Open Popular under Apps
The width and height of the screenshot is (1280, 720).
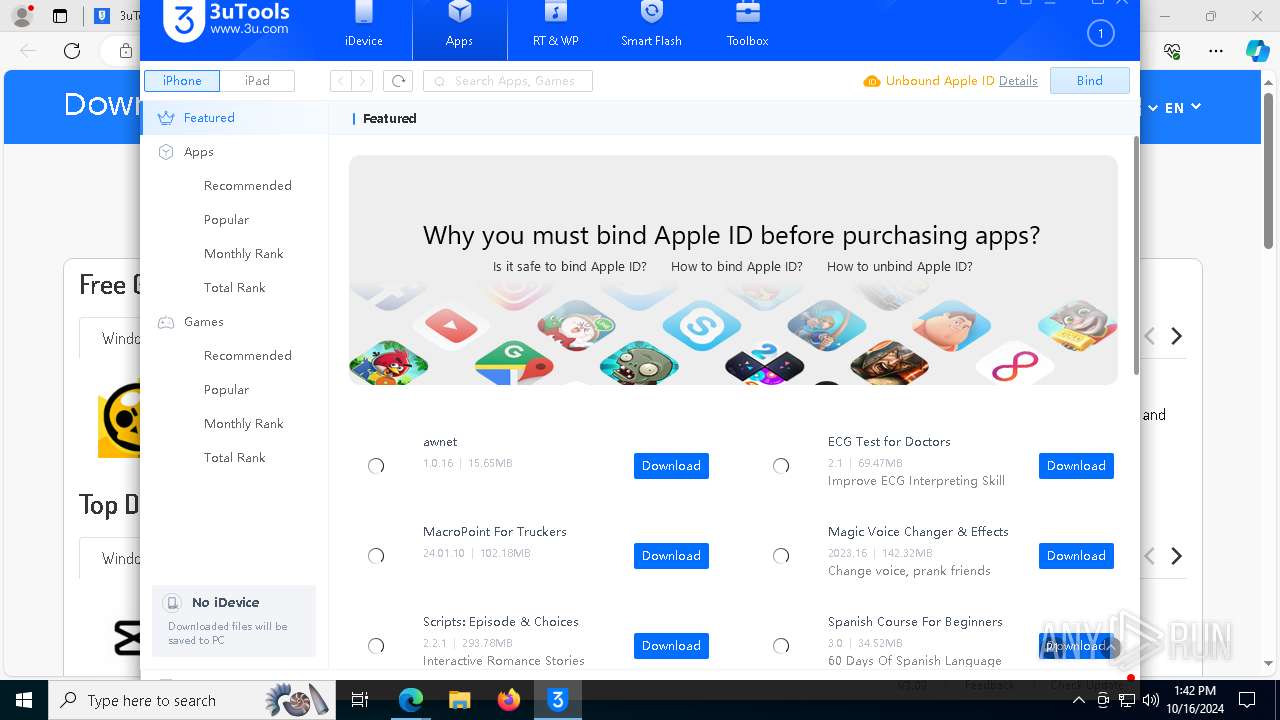[x=226, y=220]
